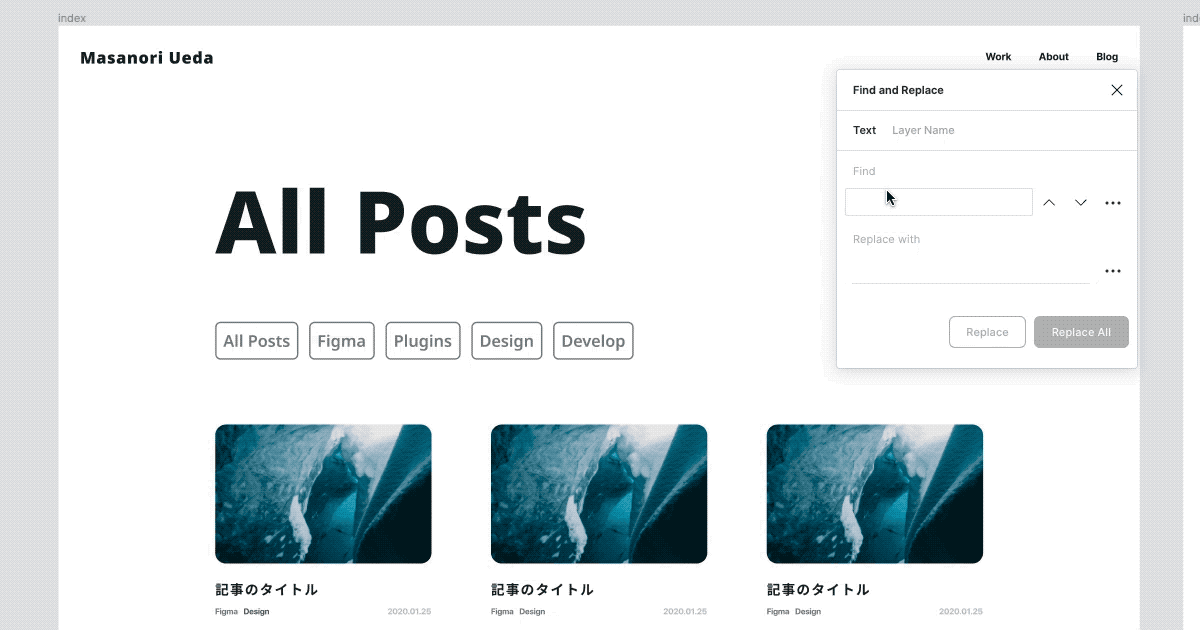Switch to the Layer Name tab

pos(923,130)
